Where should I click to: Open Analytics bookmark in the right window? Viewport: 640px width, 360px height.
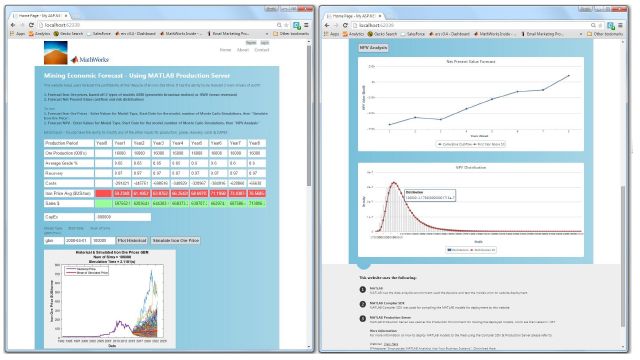pos(354,34)
